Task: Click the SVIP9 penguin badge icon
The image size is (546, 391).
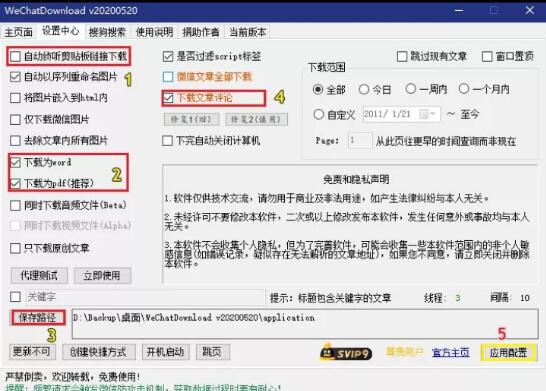Action: [346, 352]
